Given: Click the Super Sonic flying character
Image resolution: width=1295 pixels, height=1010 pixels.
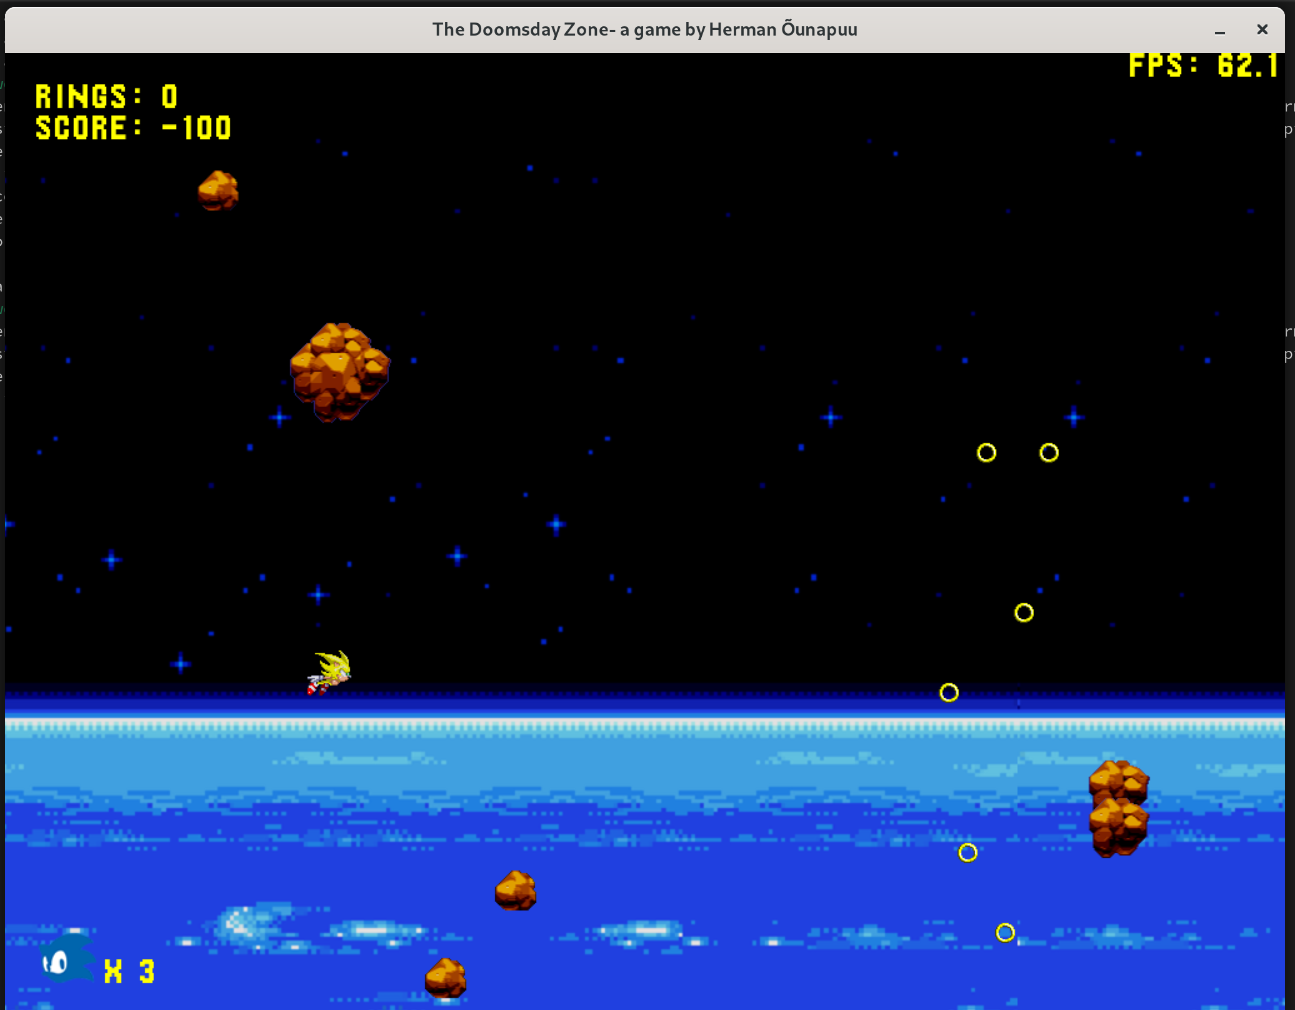Looking at the screenshot, I should [x=330, y=672].
